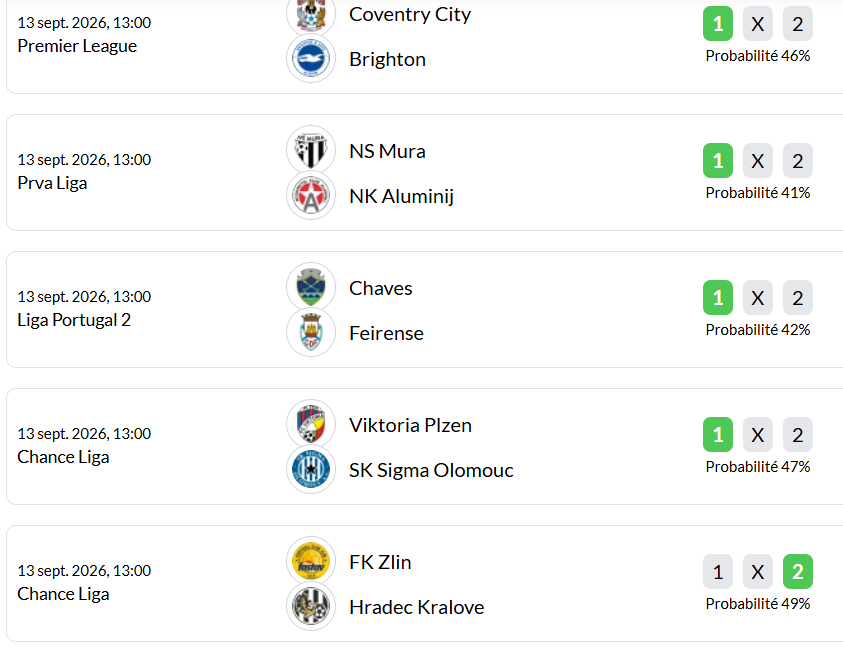Open the Hradec Kralove crest
The image size is (843, 649).
pyautogui.click(x=311, y=607)
